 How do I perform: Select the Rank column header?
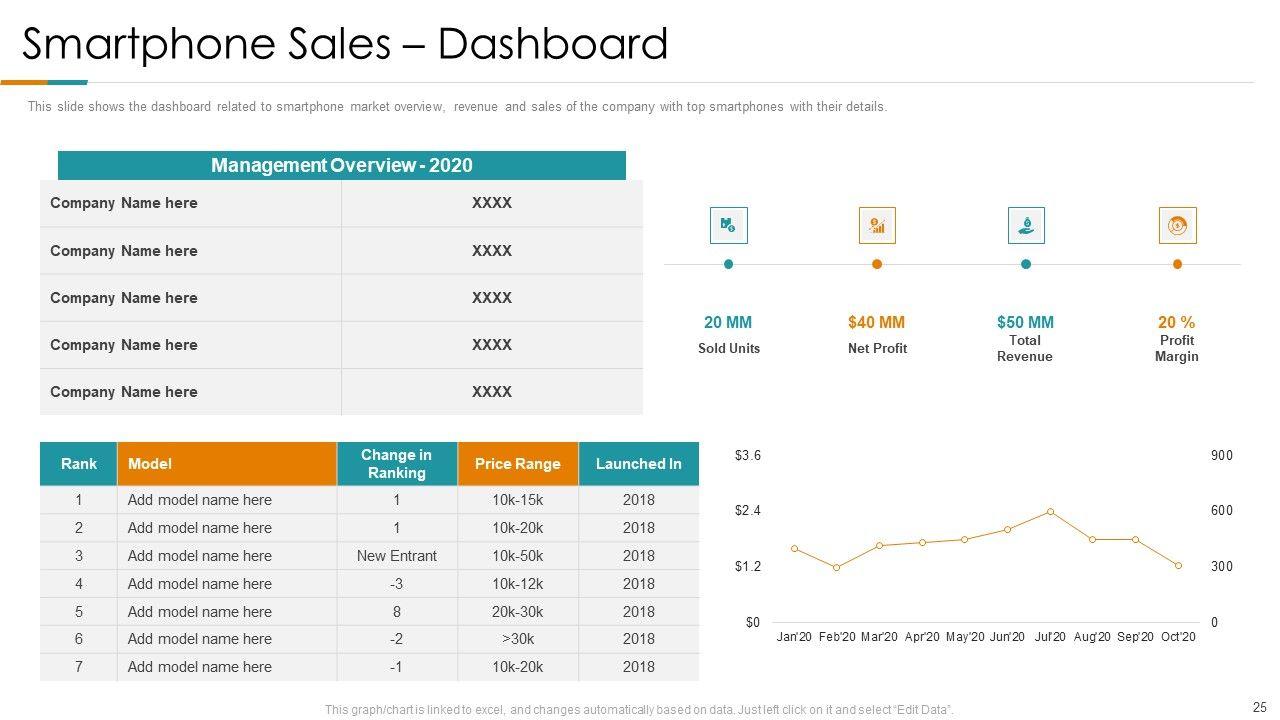[x=79, y=464]
